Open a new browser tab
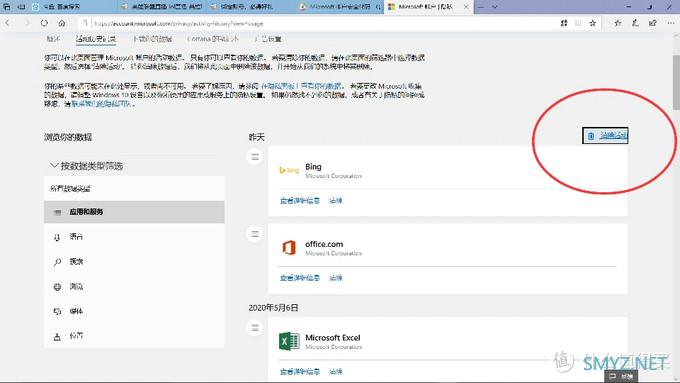The width and height of the screenshot is (680, 383). [x=481, y=7]
